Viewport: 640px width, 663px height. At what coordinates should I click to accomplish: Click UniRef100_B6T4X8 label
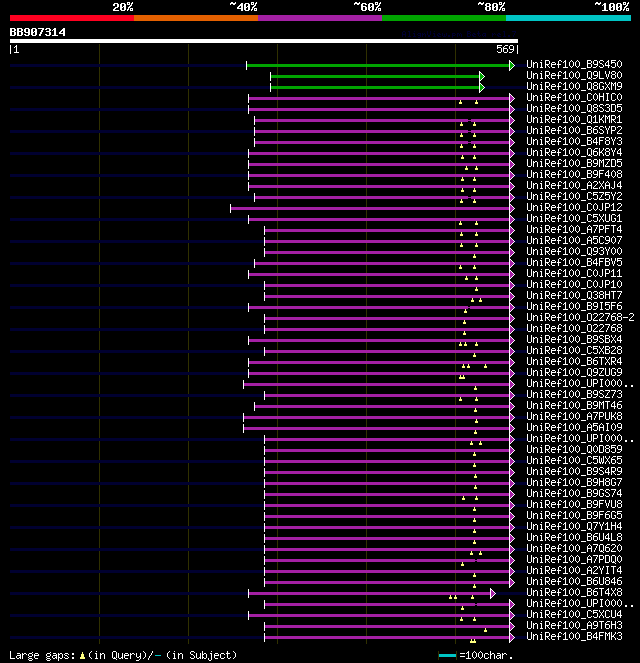[x=574, y=592]
